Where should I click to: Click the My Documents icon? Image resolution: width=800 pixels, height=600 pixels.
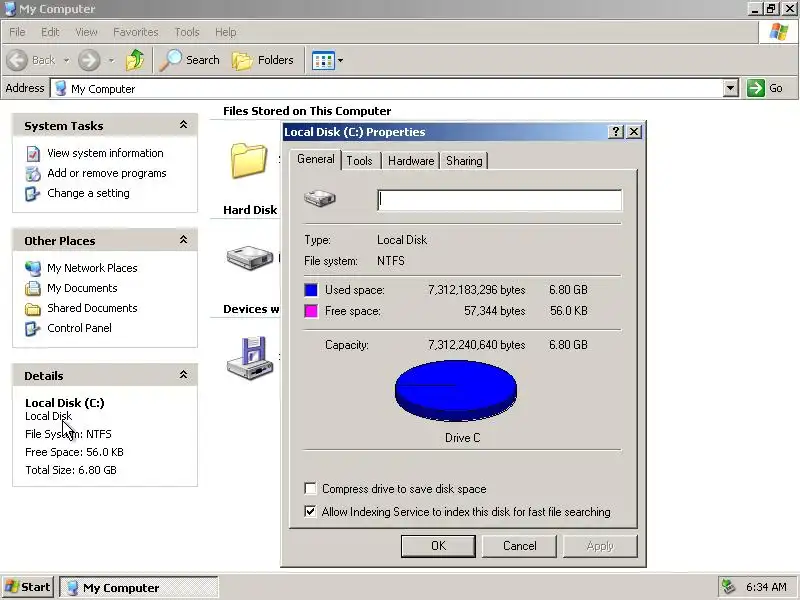(x=33, y=288)
